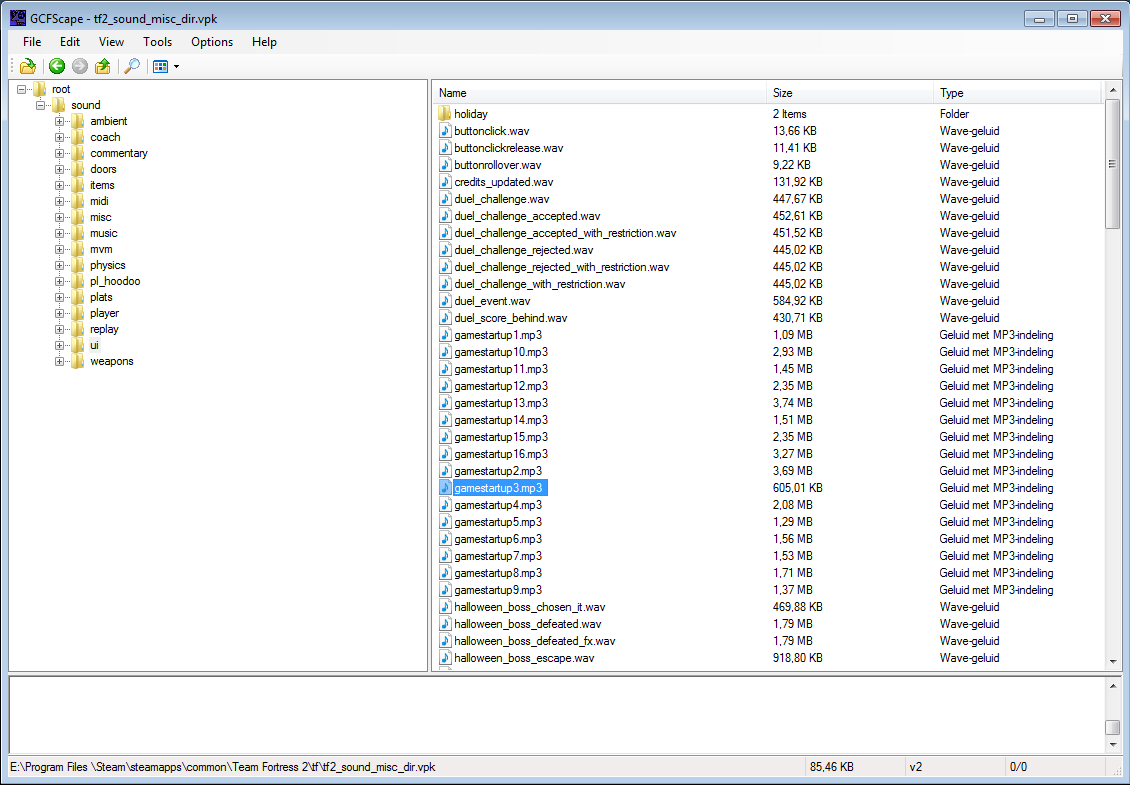
Task: Click the halloween_boss_escape.wav file icon
Action: (445, 658)
